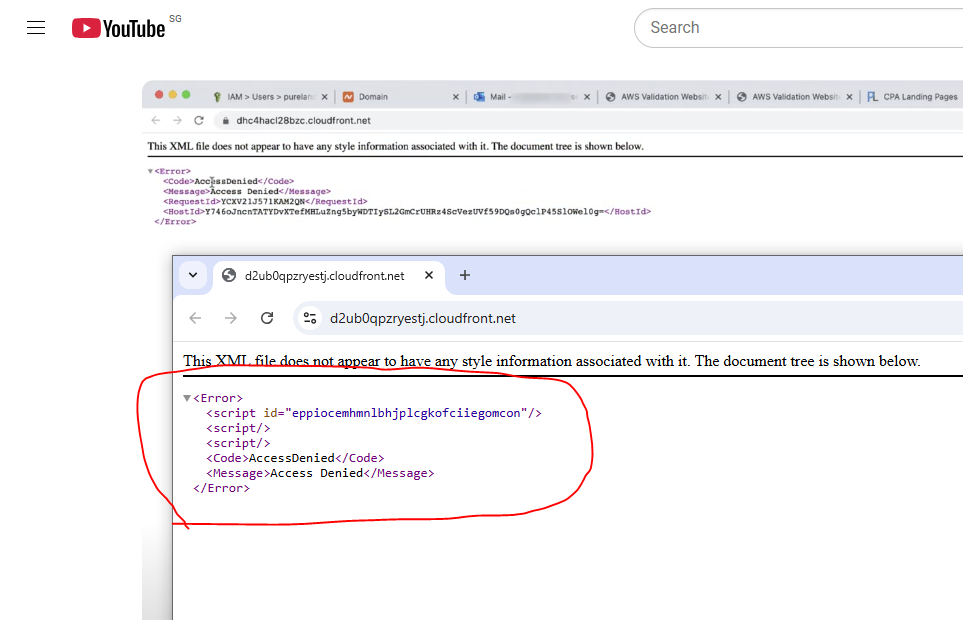Click back arrow in foreground Chrome window
This screenshot has width=963, height=620.
[x=195, y=318]
